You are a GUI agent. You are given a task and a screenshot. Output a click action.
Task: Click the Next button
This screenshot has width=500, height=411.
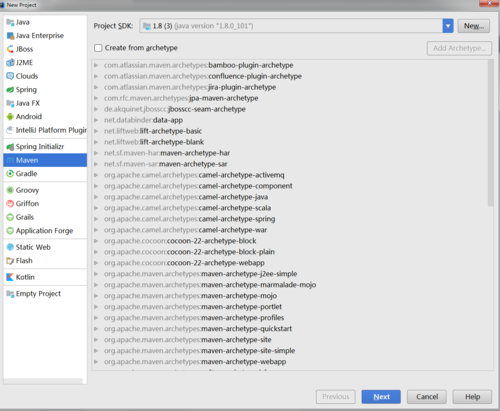381,397
